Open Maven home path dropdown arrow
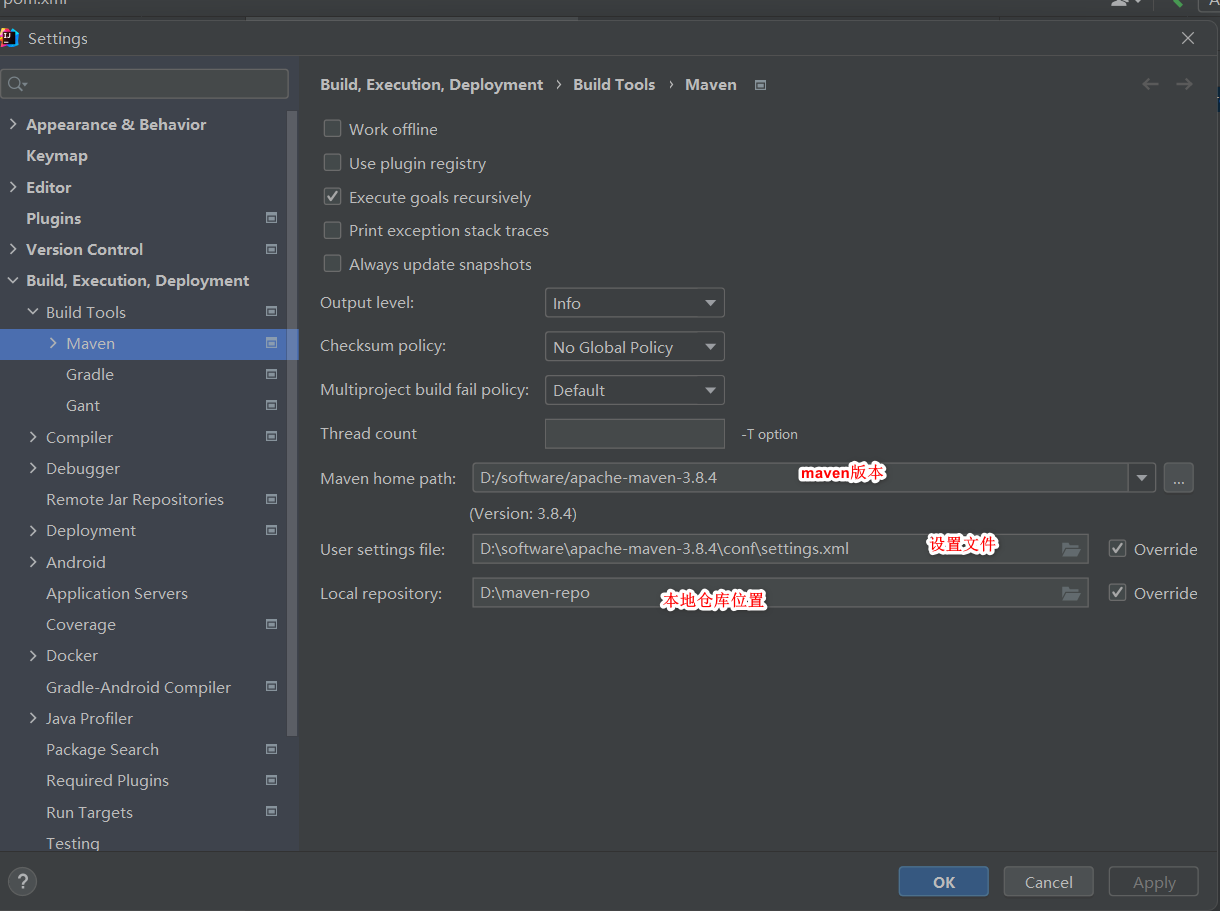 (1142, 478)
